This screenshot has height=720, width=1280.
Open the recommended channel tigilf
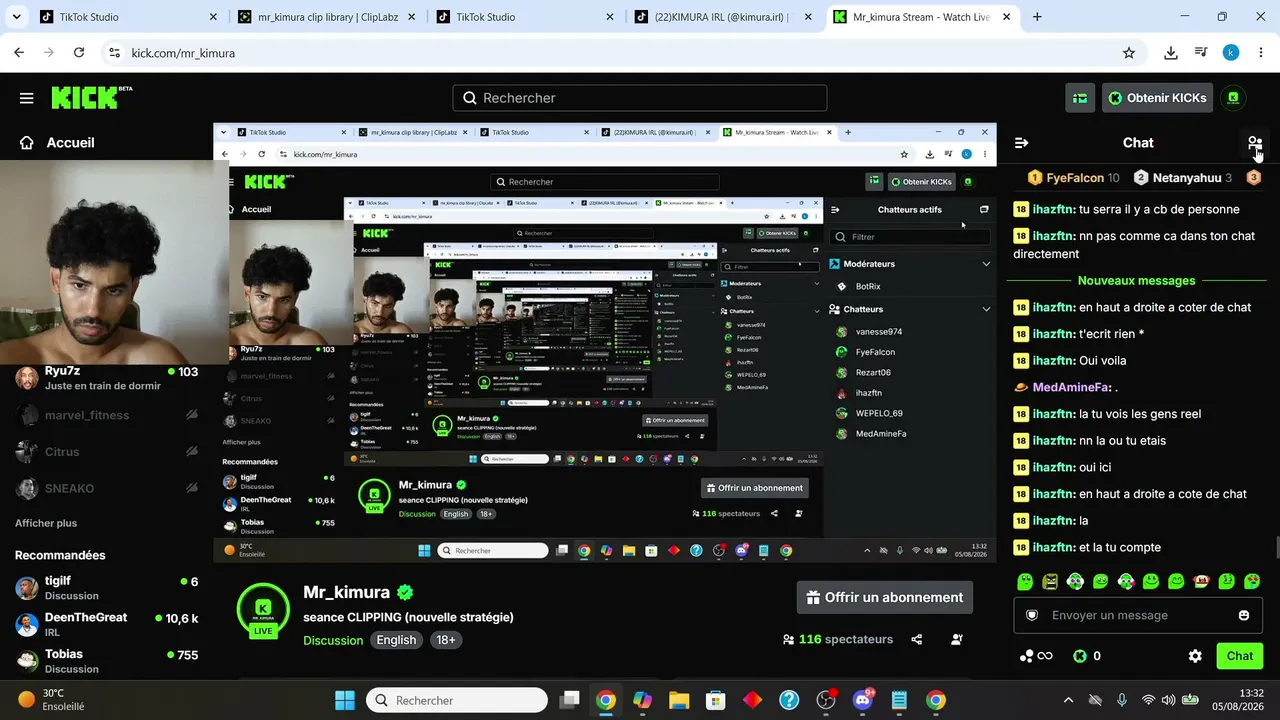[106, 588]
